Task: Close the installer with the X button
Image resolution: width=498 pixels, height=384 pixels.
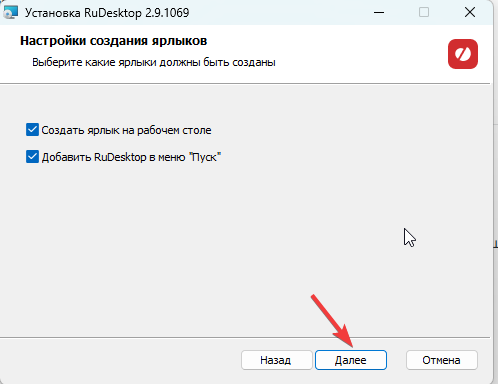Action: coord(470,13)
